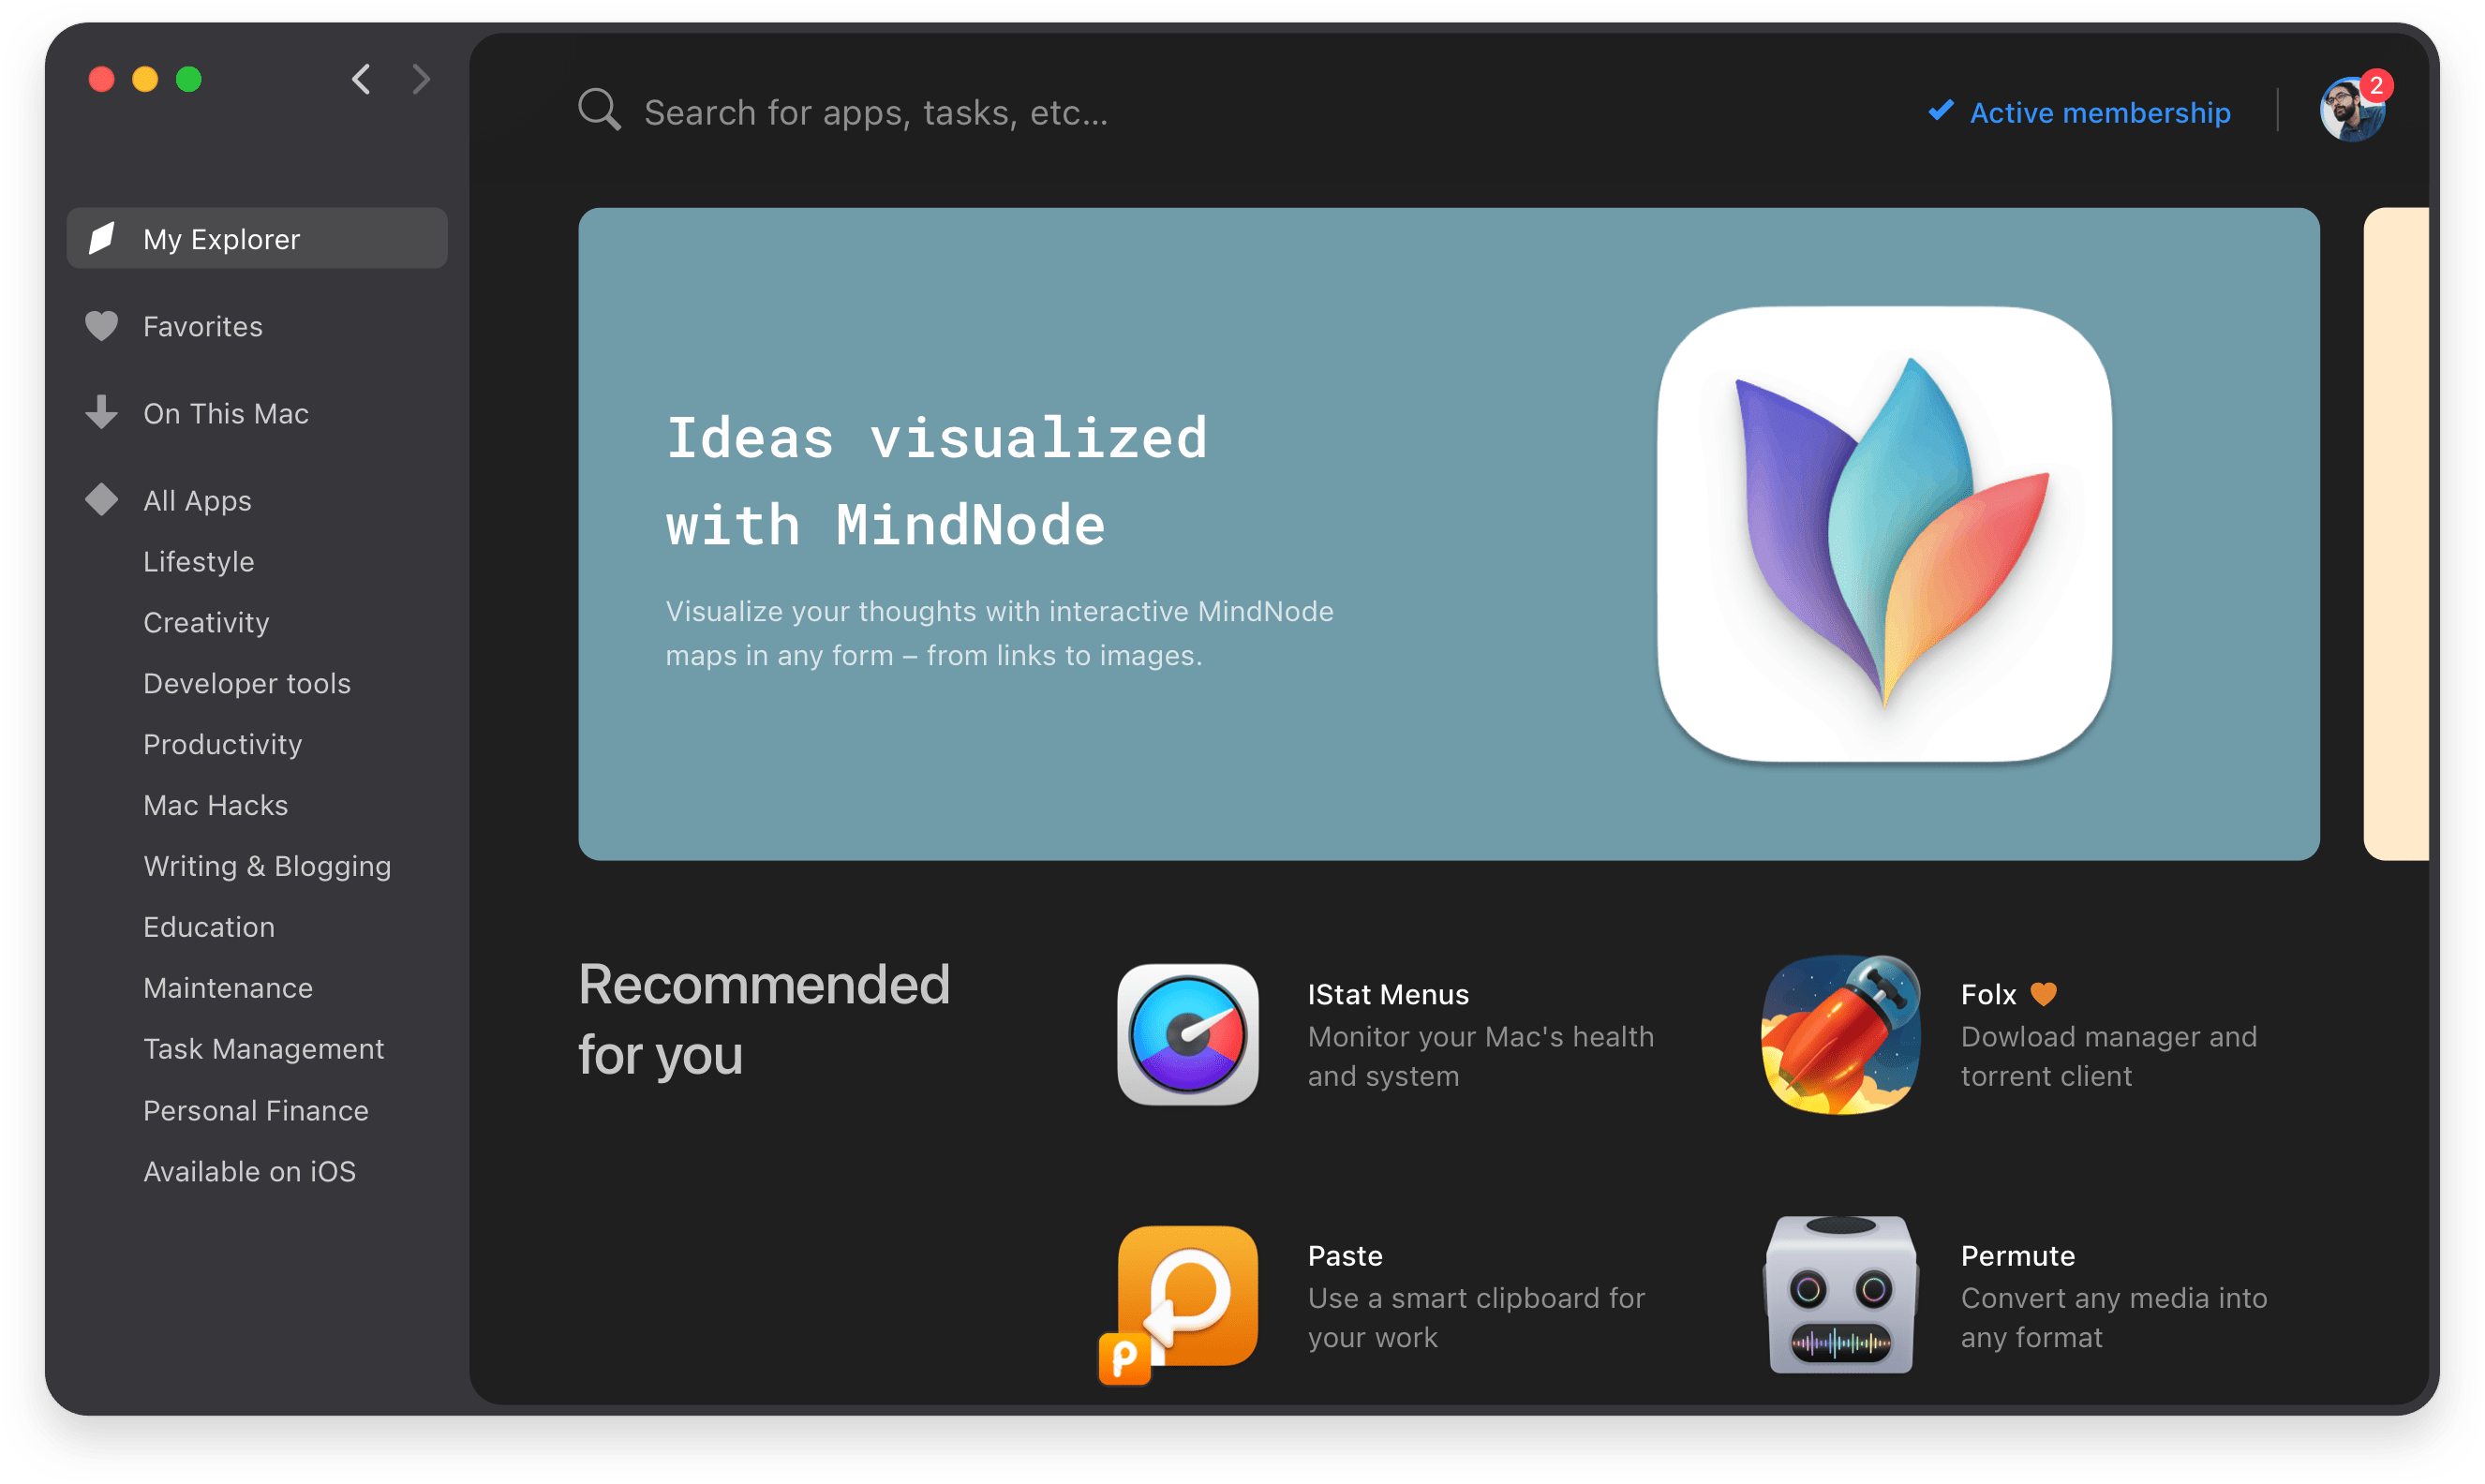Click into the search apps field

click(x=875, y=112)
